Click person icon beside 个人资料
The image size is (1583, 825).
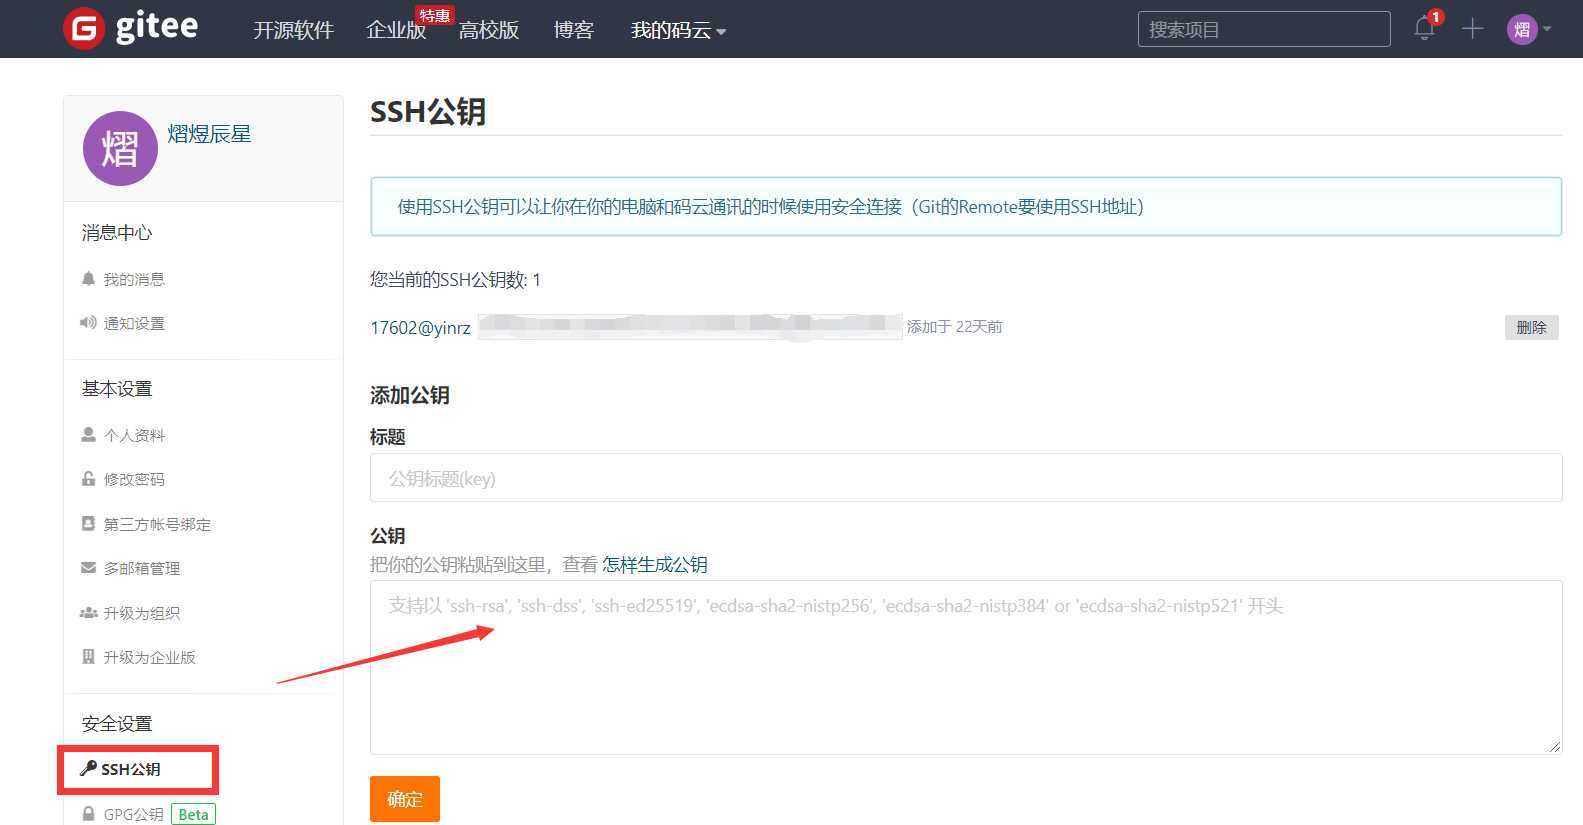(x=88, y=434)
